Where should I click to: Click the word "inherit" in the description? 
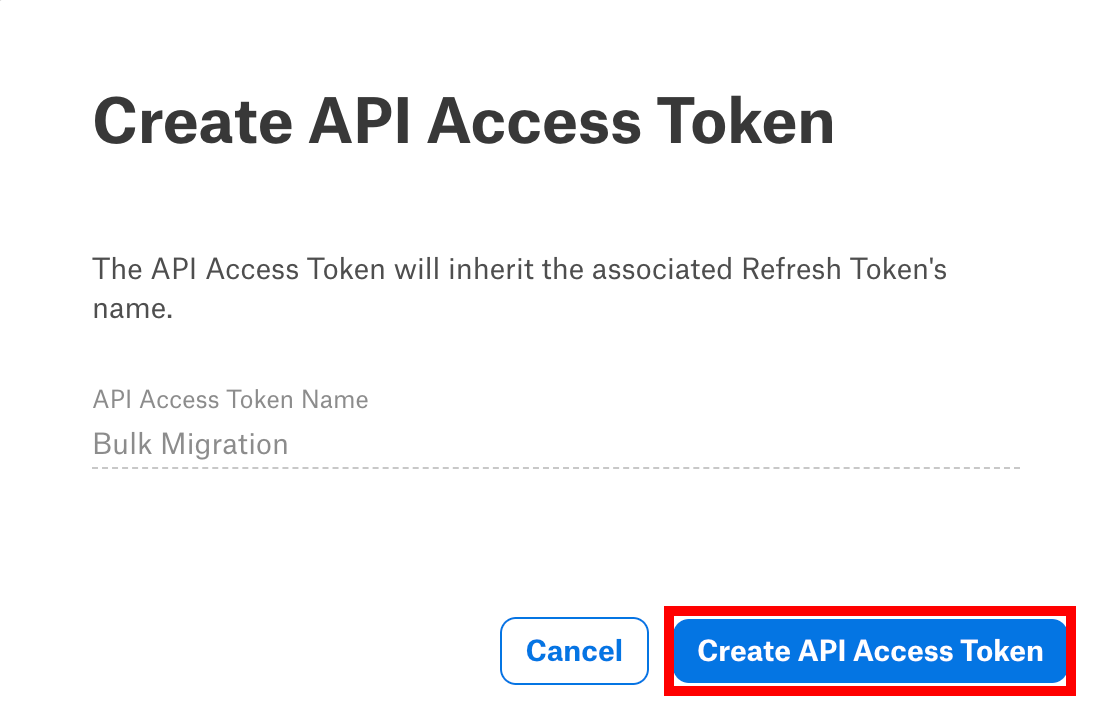click(x=491, y=269)
